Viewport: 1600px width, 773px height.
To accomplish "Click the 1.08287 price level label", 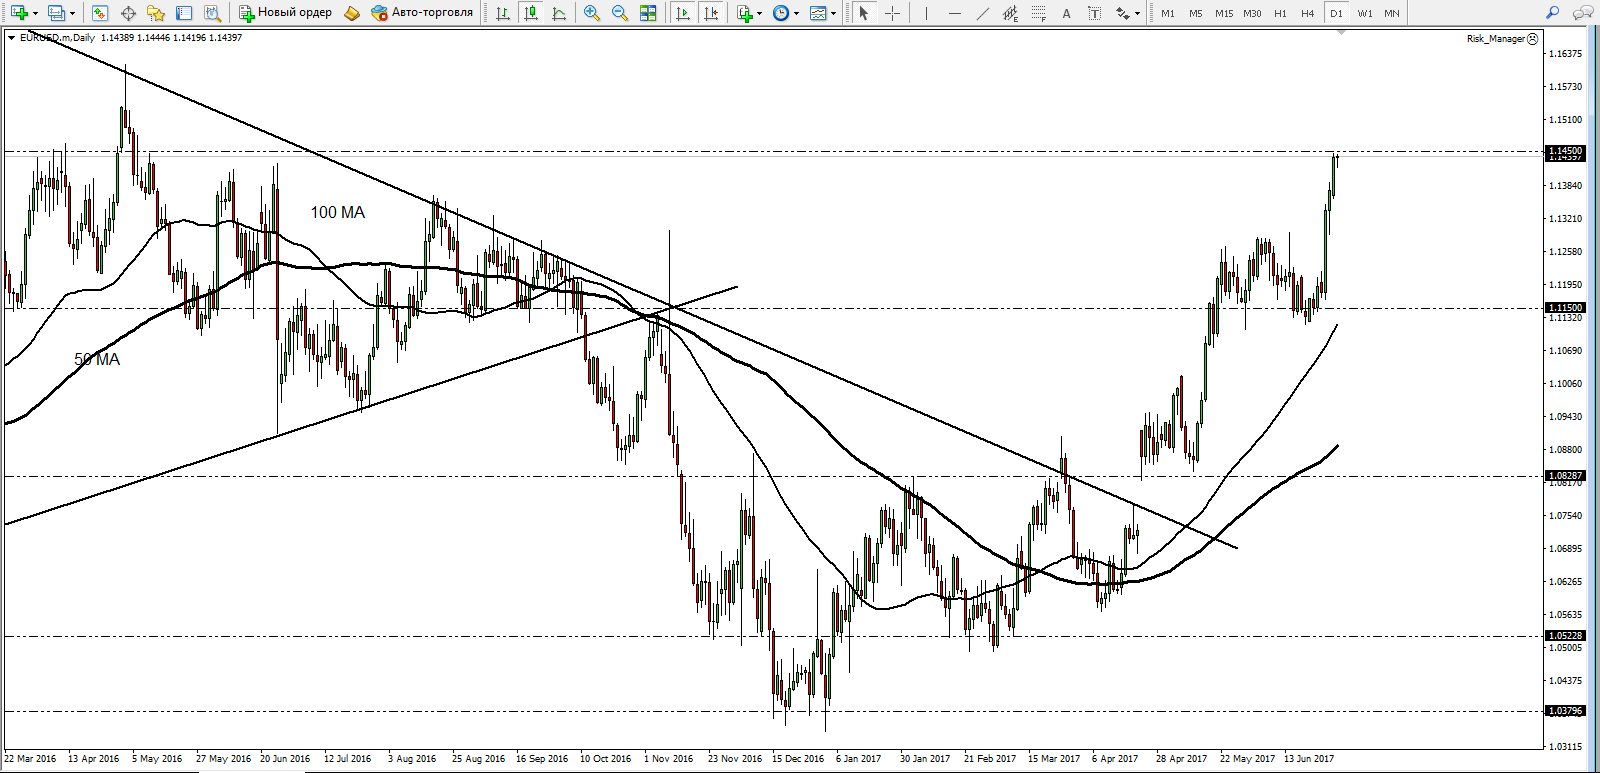I will point(1566,476).
